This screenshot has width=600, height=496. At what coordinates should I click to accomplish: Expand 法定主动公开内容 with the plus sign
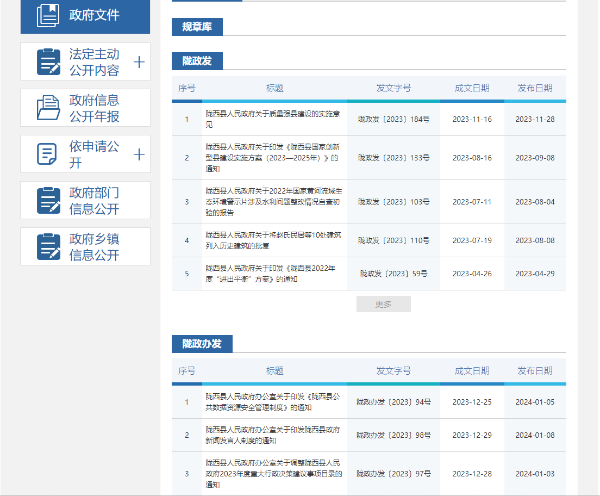coord(139,62)
